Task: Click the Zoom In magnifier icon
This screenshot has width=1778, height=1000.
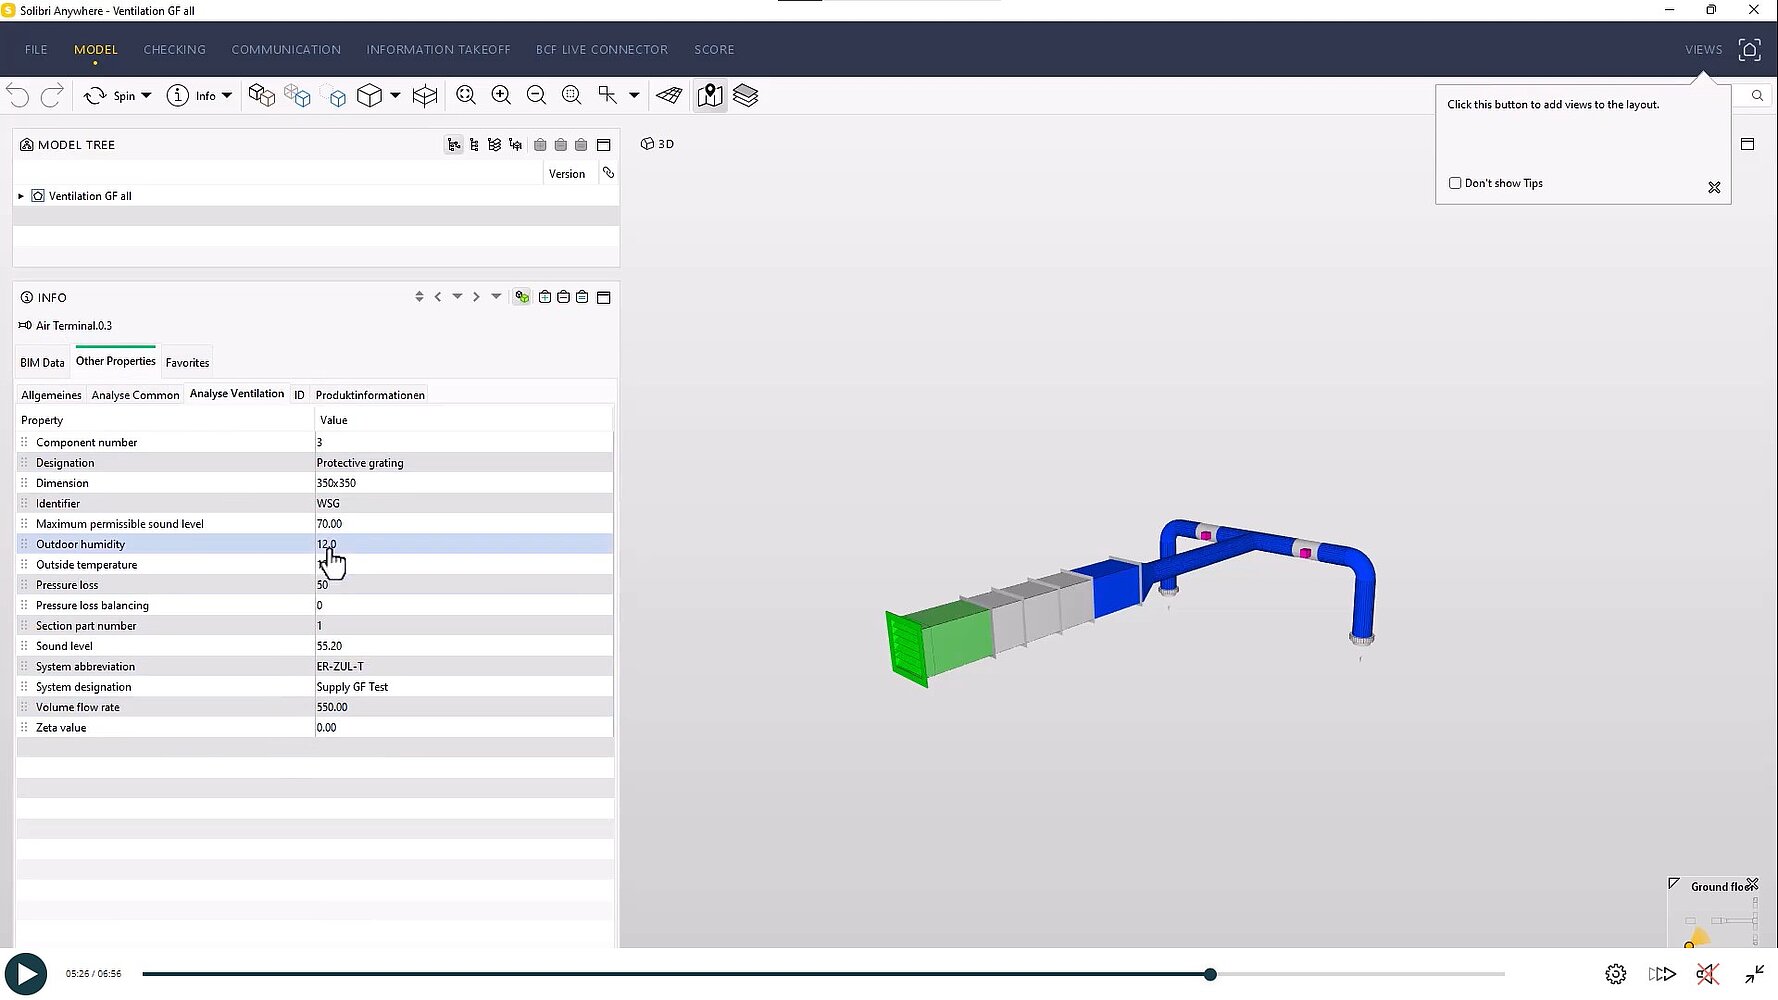Action: (x=501, y=95)
